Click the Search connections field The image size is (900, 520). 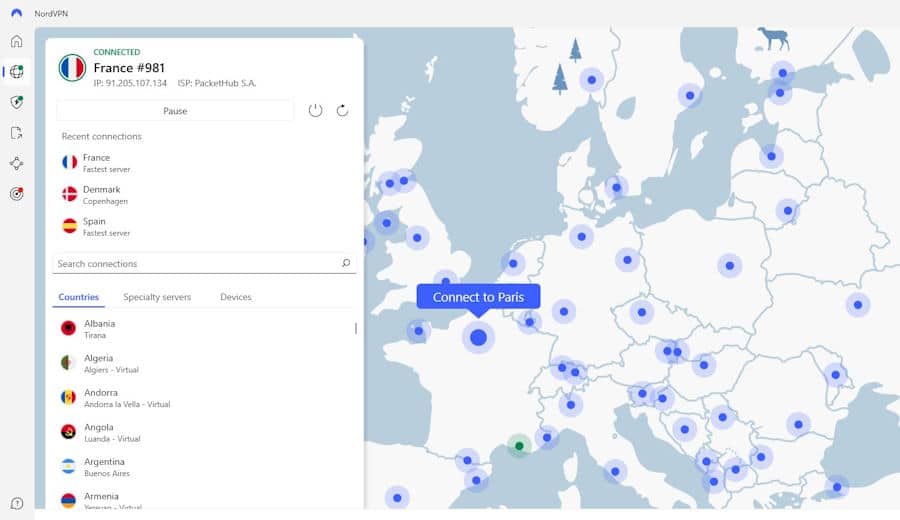[x=204, y=263]
